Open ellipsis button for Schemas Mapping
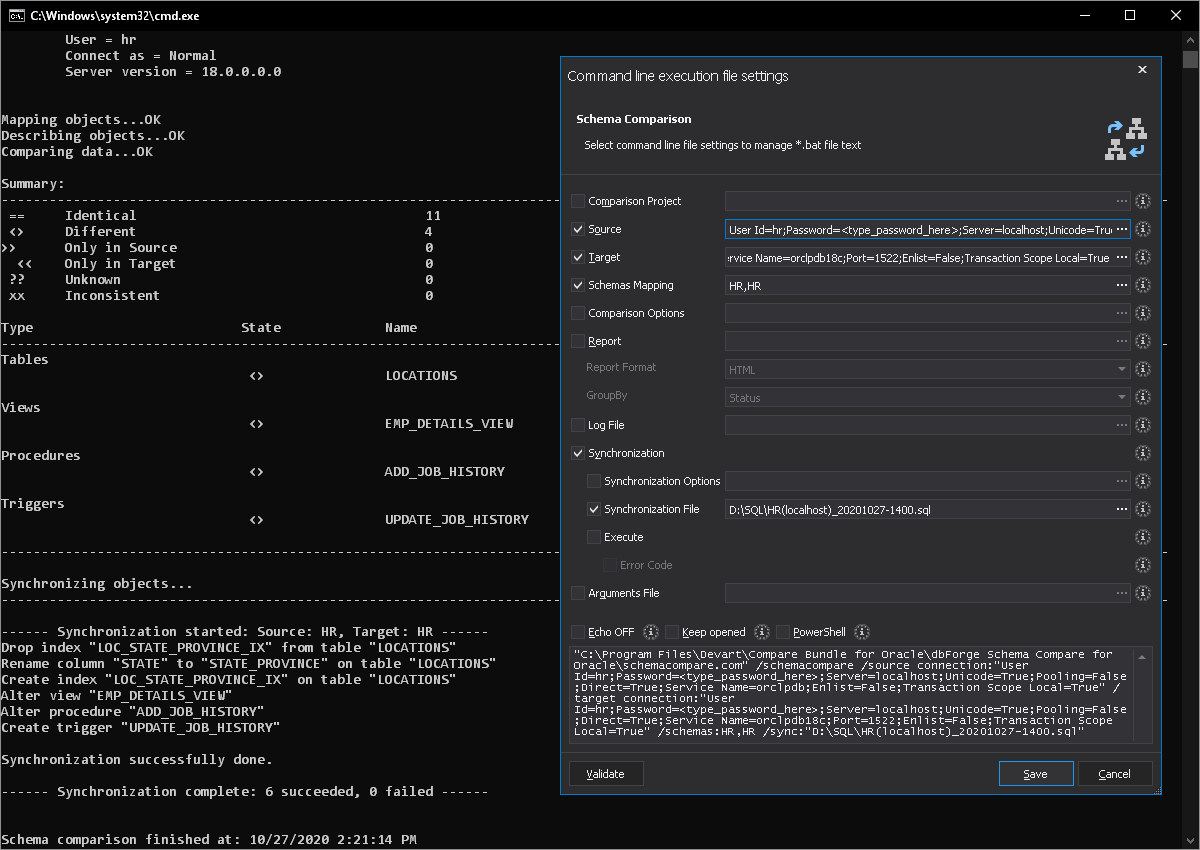The width and height of the screenshot is (1200, 850). click(1122, 285)
